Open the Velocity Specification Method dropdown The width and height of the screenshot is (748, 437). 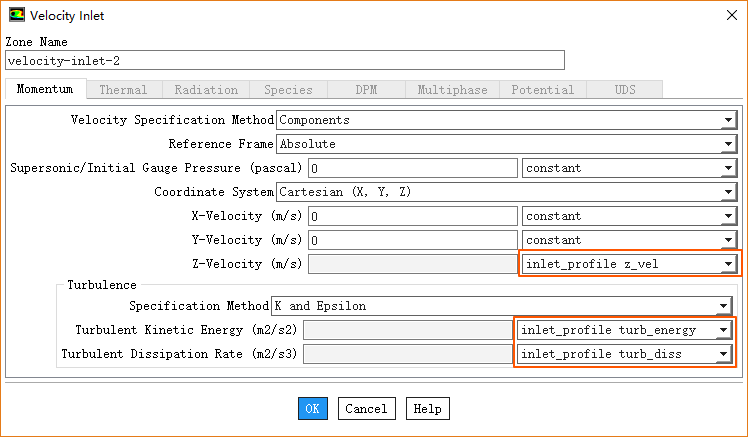505,120
